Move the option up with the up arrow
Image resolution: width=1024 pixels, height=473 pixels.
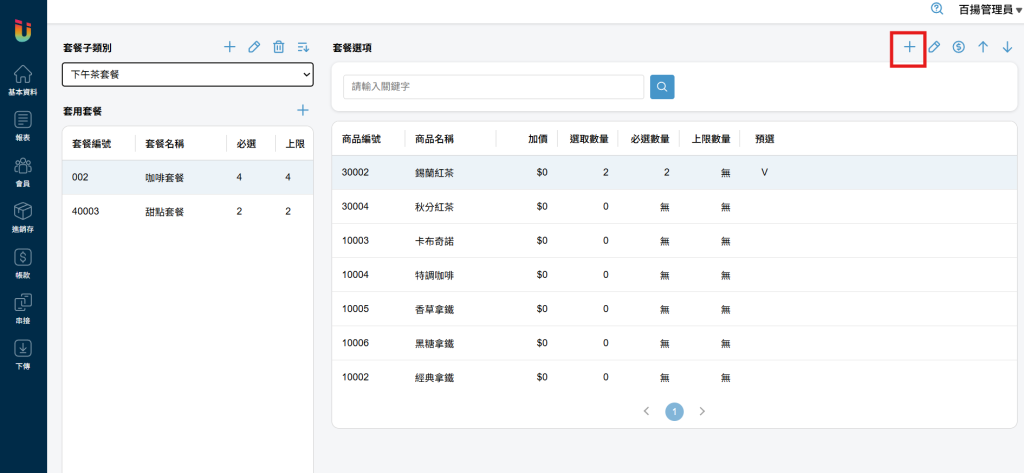(983, 47)
